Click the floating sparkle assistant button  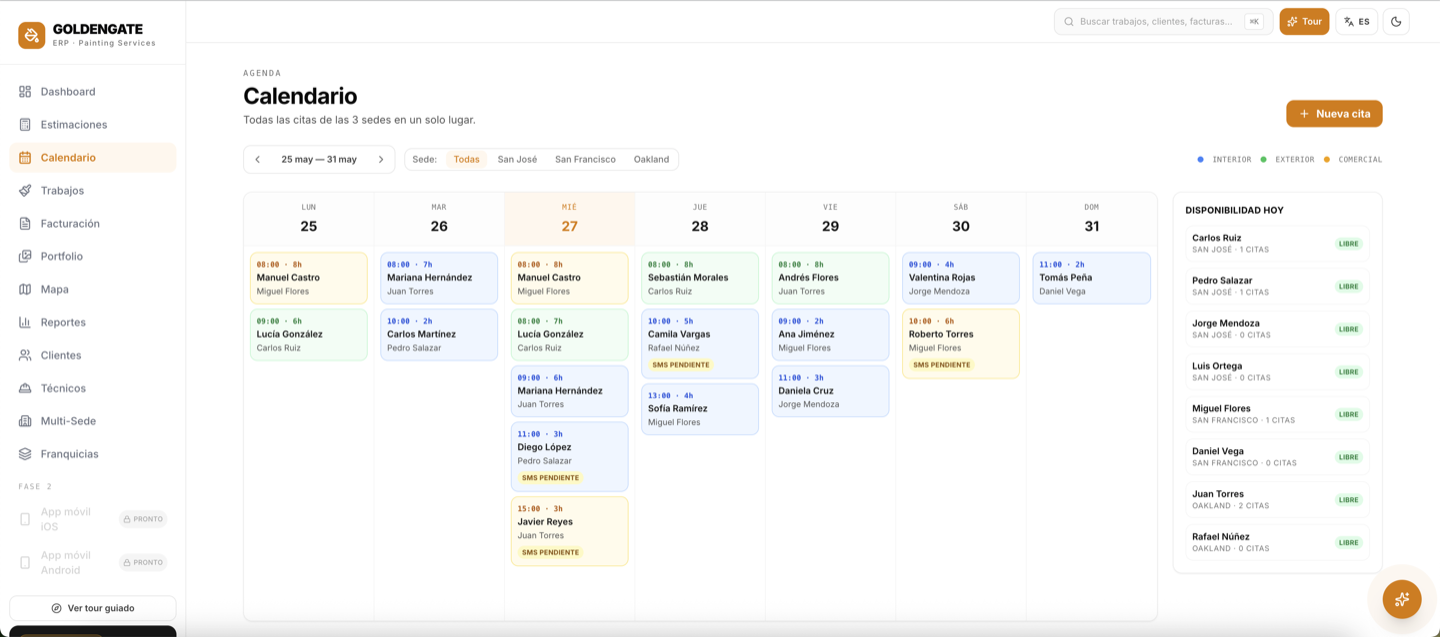(1402, 599)
